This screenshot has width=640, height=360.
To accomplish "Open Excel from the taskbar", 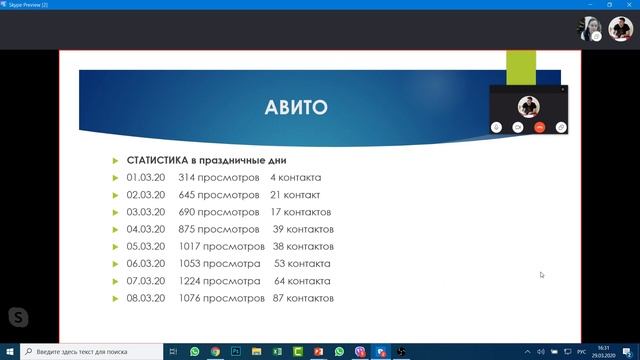I will (x=277, y=351).
